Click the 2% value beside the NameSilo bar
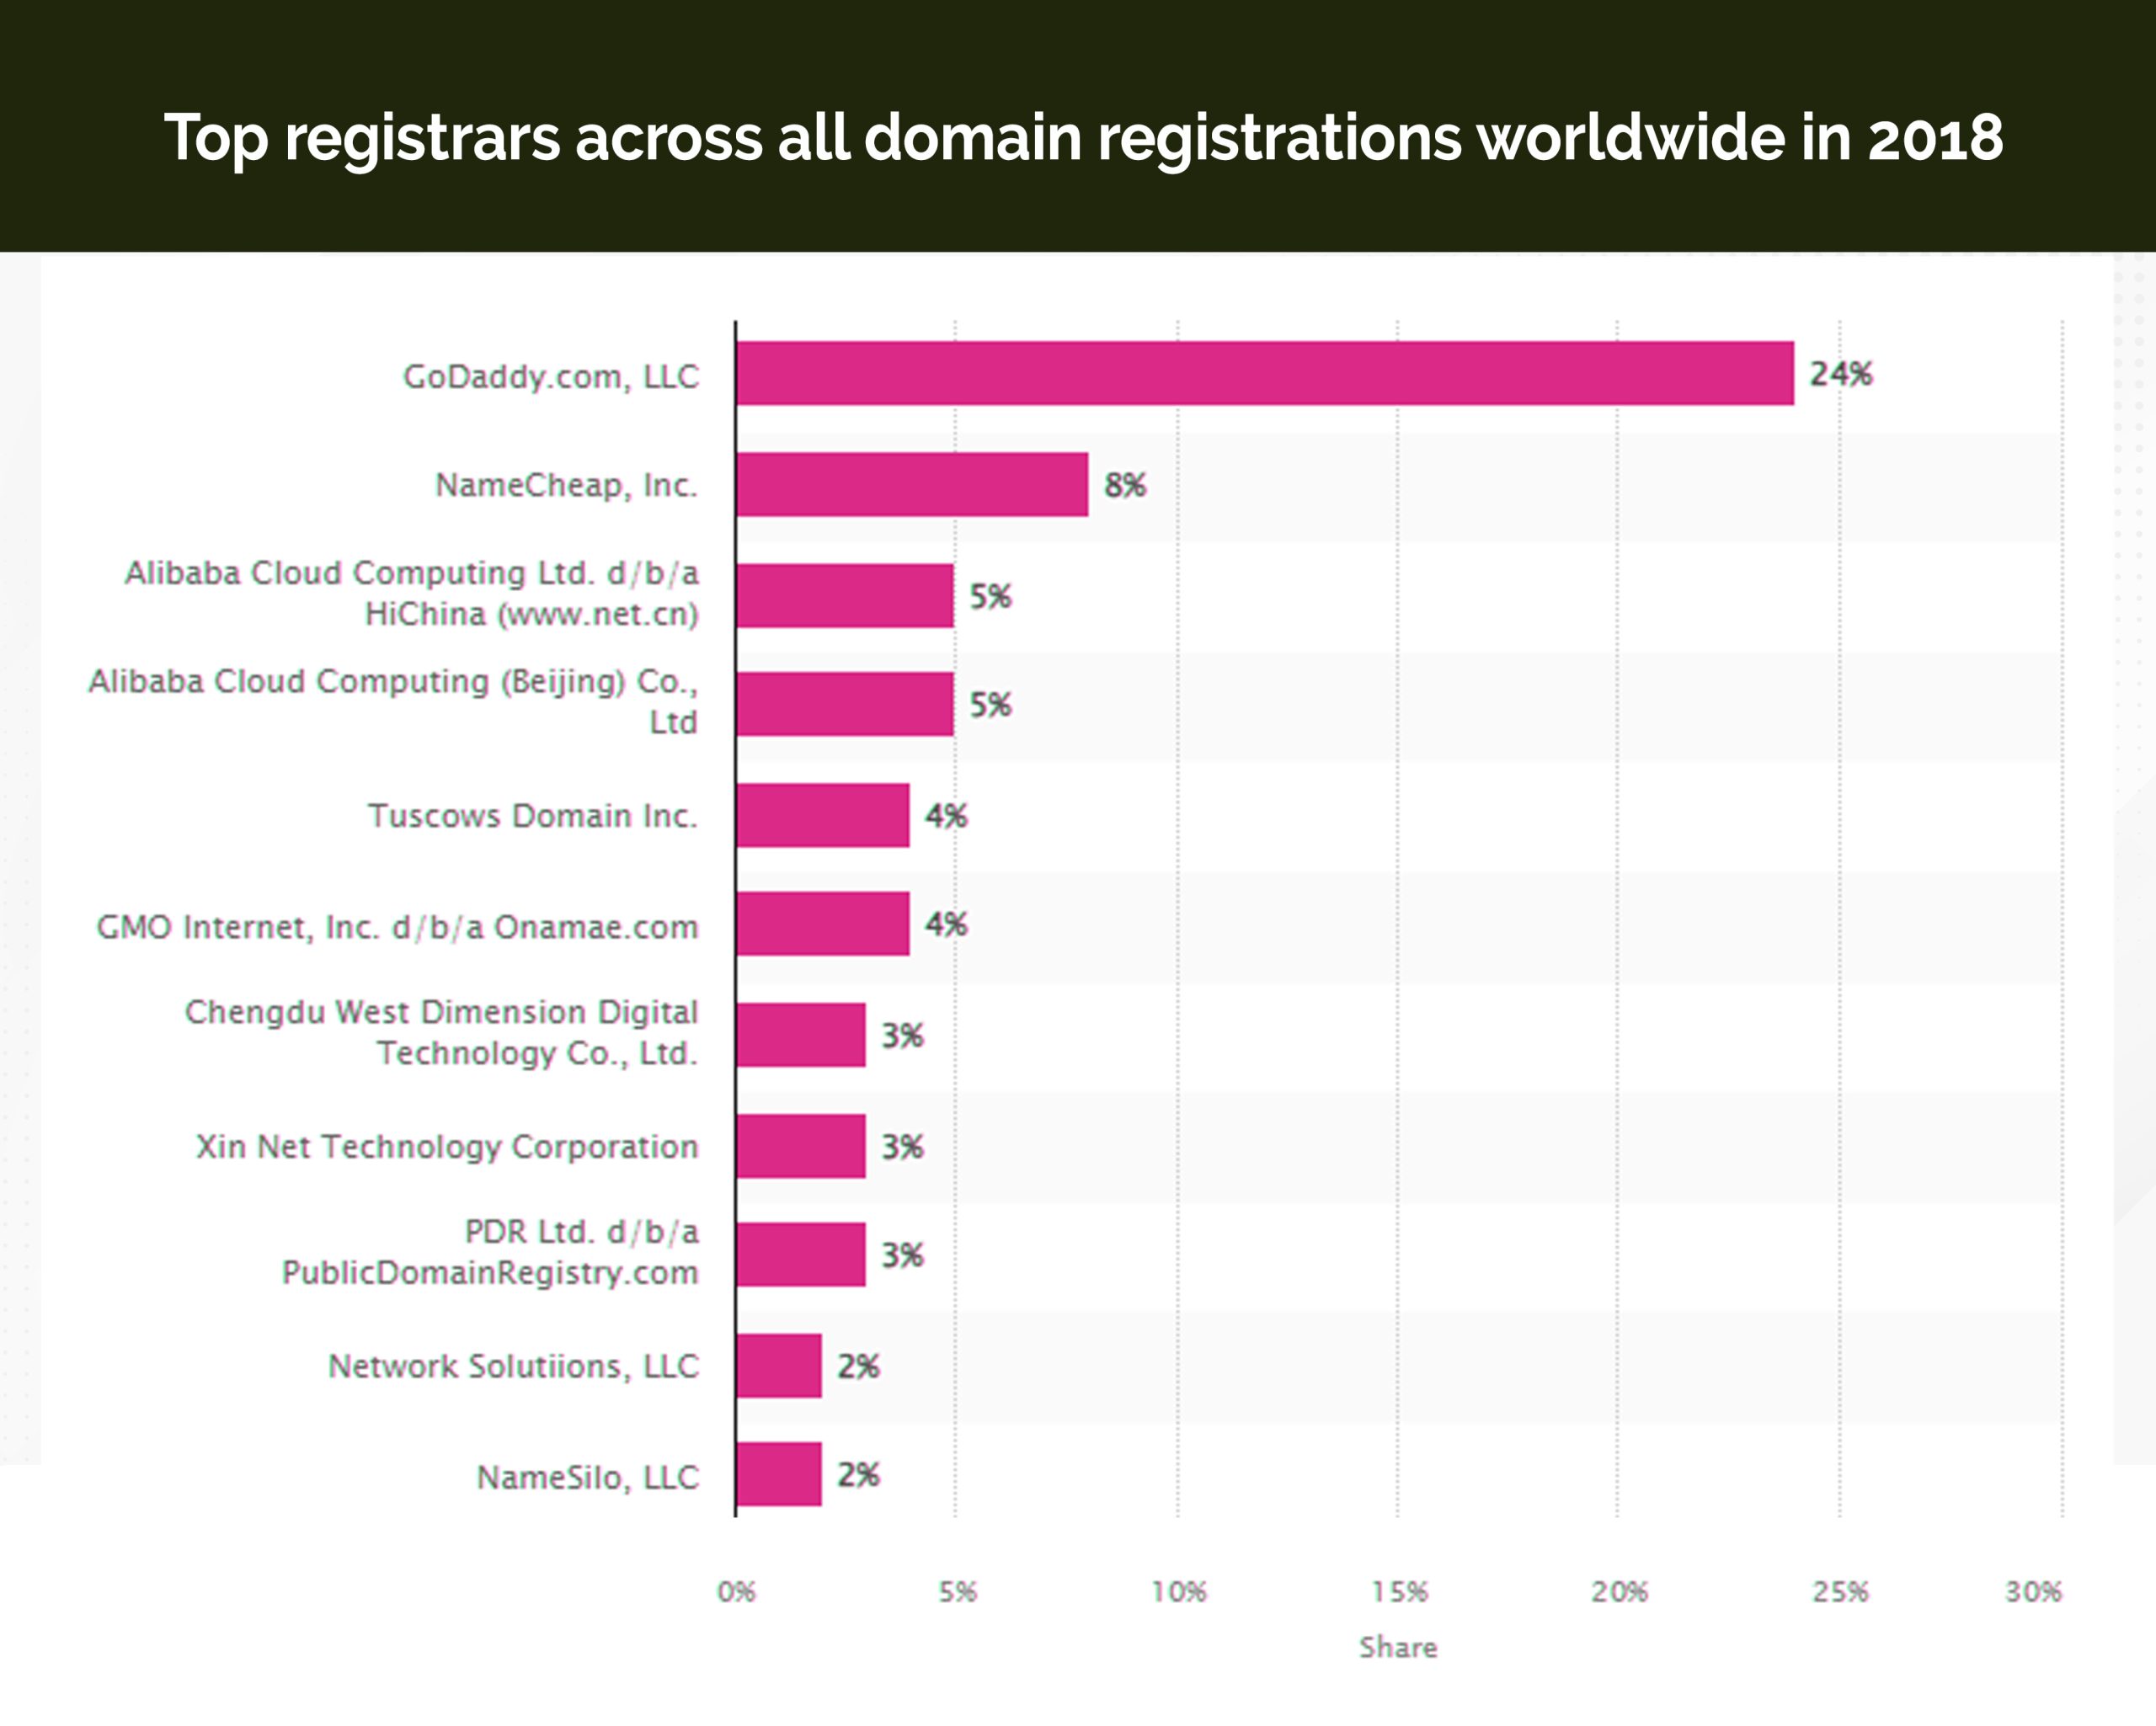The height and width of the screenshot is (1726, 2156). click(x=859, y=1474)
